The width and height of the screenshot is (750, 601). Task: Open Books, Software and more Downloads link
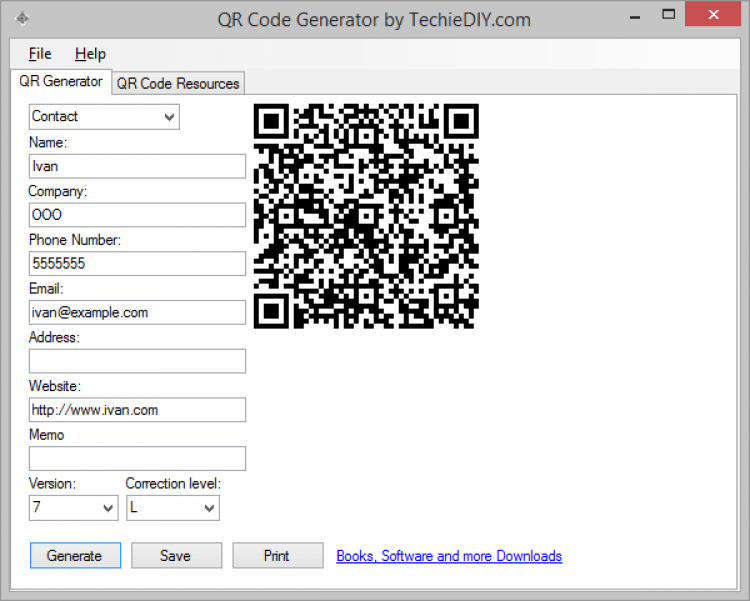449,556
